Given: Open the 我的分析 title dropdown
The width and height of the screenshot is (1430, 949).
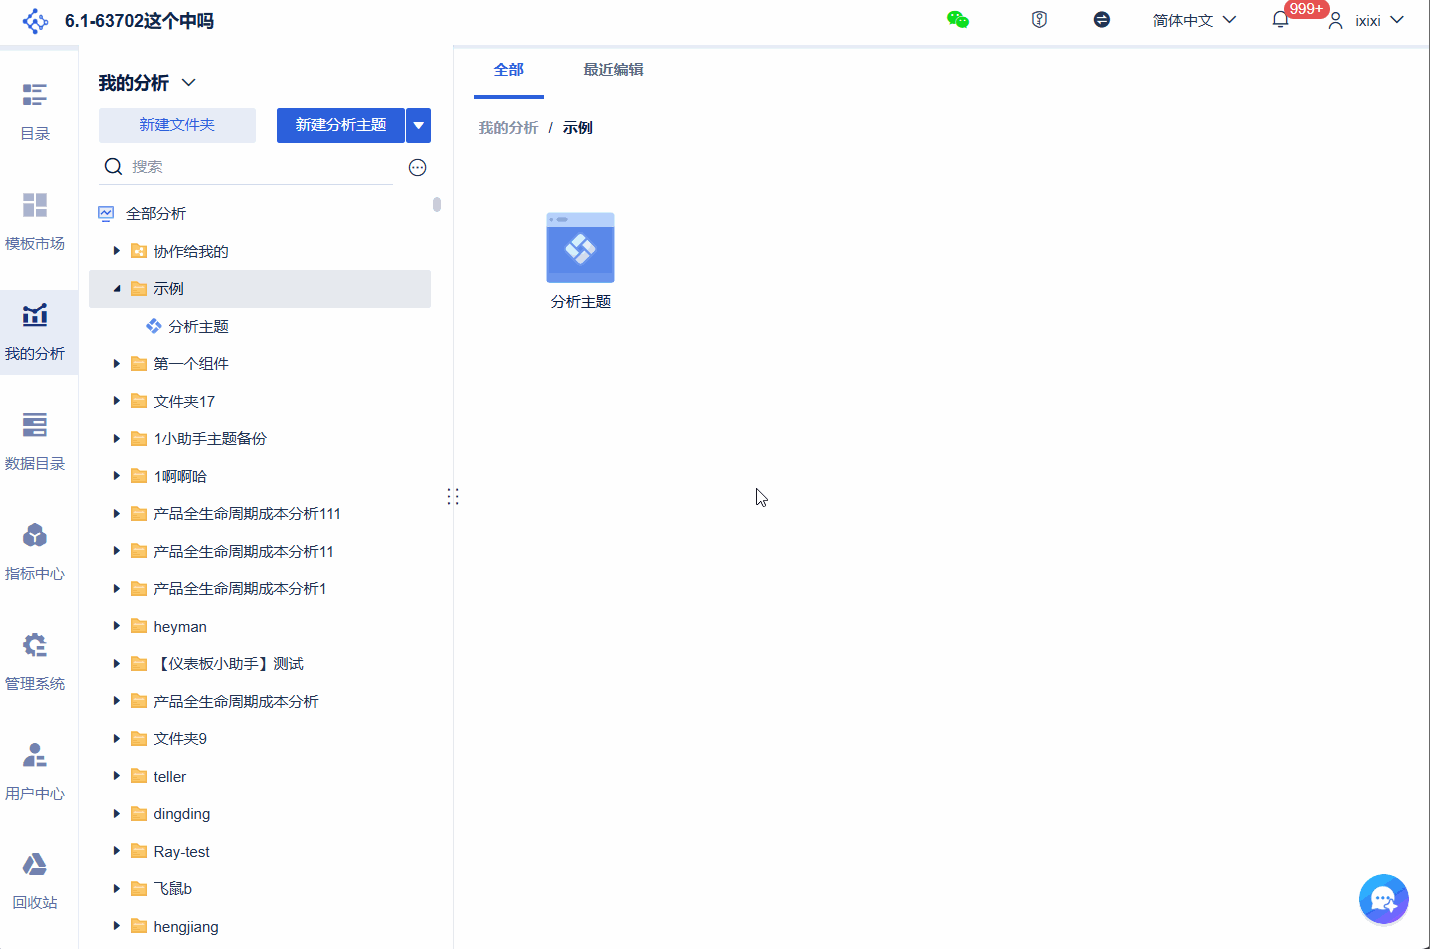Looking at the screenshot, I should coord(188,83).
